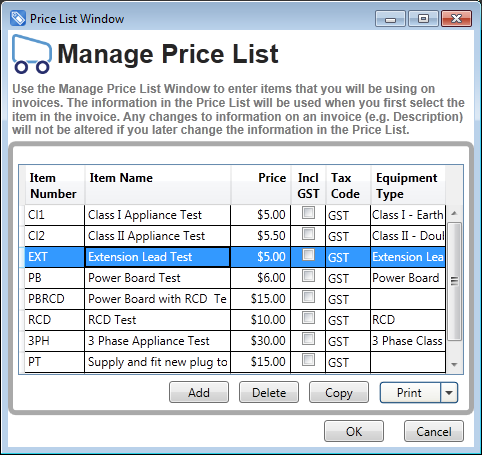482x455 pixels.
Task: Open the Print button dropdown arrow
Action: pos(449,393)
